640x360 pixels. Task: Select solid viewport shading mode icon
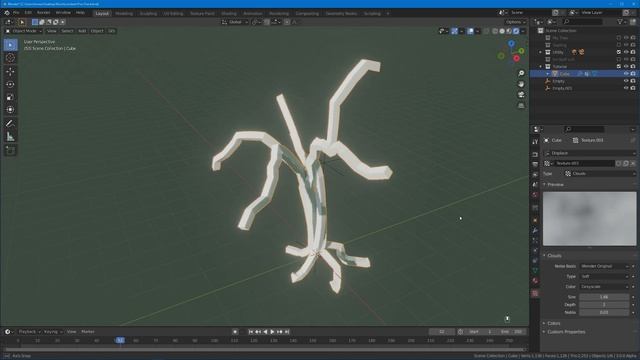click(502, 31)
